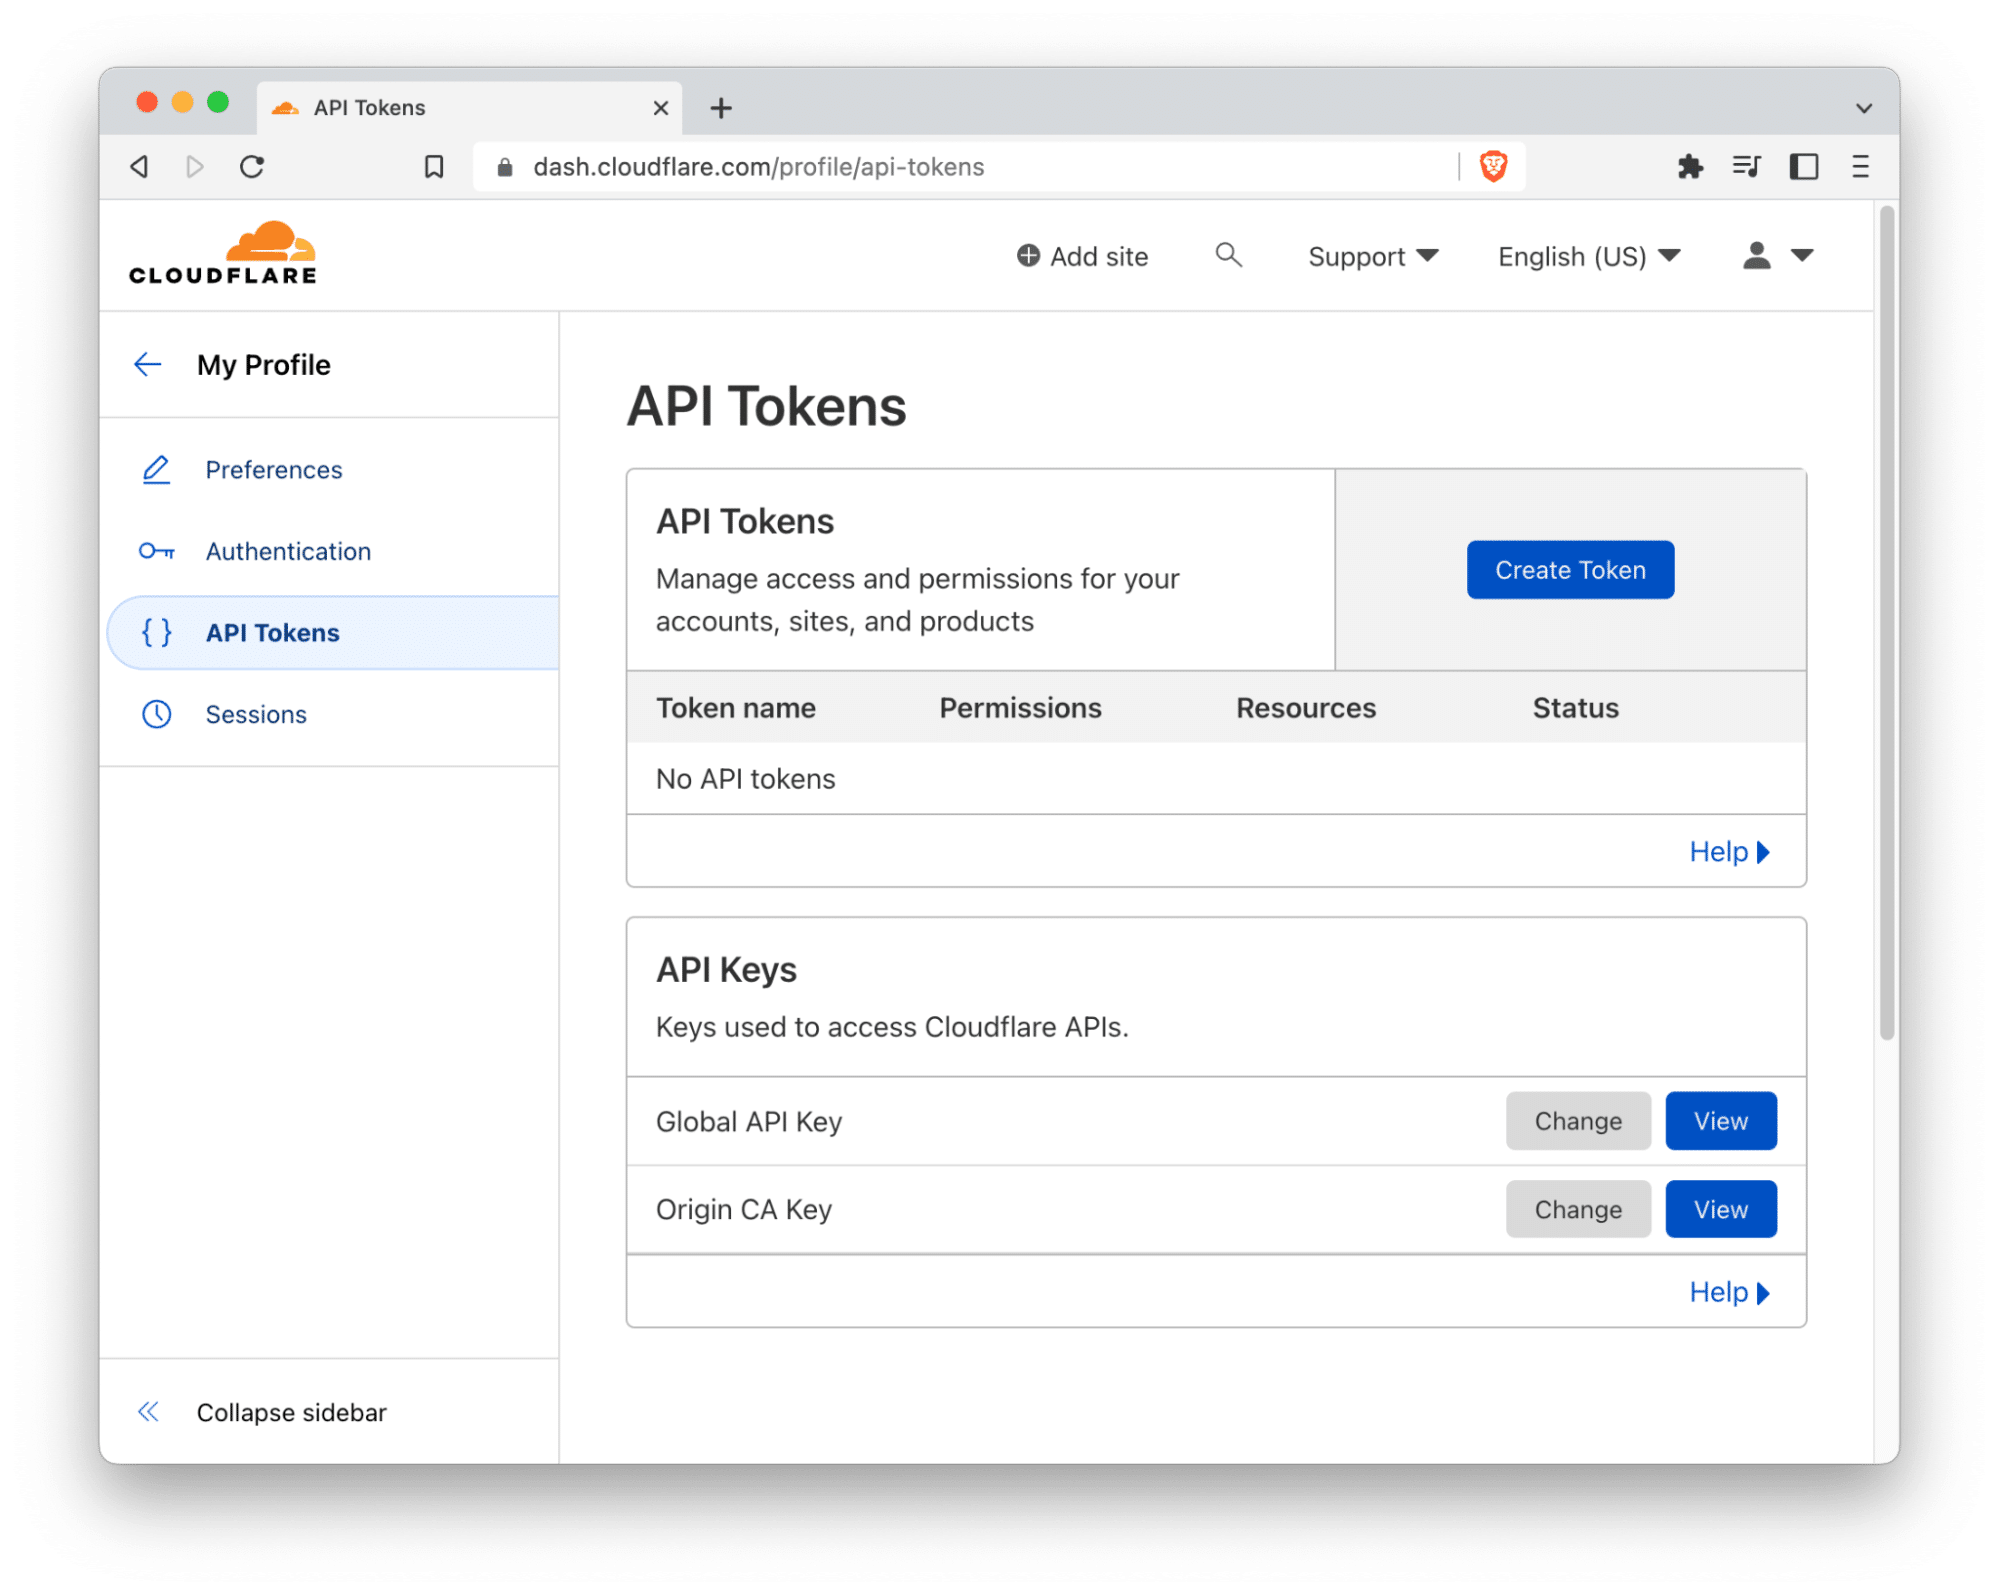Click the My Profile heading

264,365
